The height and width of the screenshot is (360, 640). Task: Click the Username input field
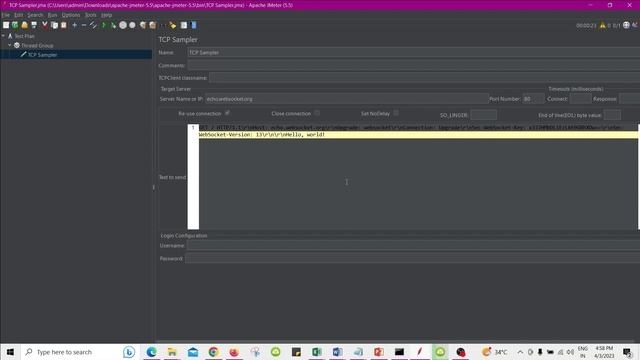(413, 245)
